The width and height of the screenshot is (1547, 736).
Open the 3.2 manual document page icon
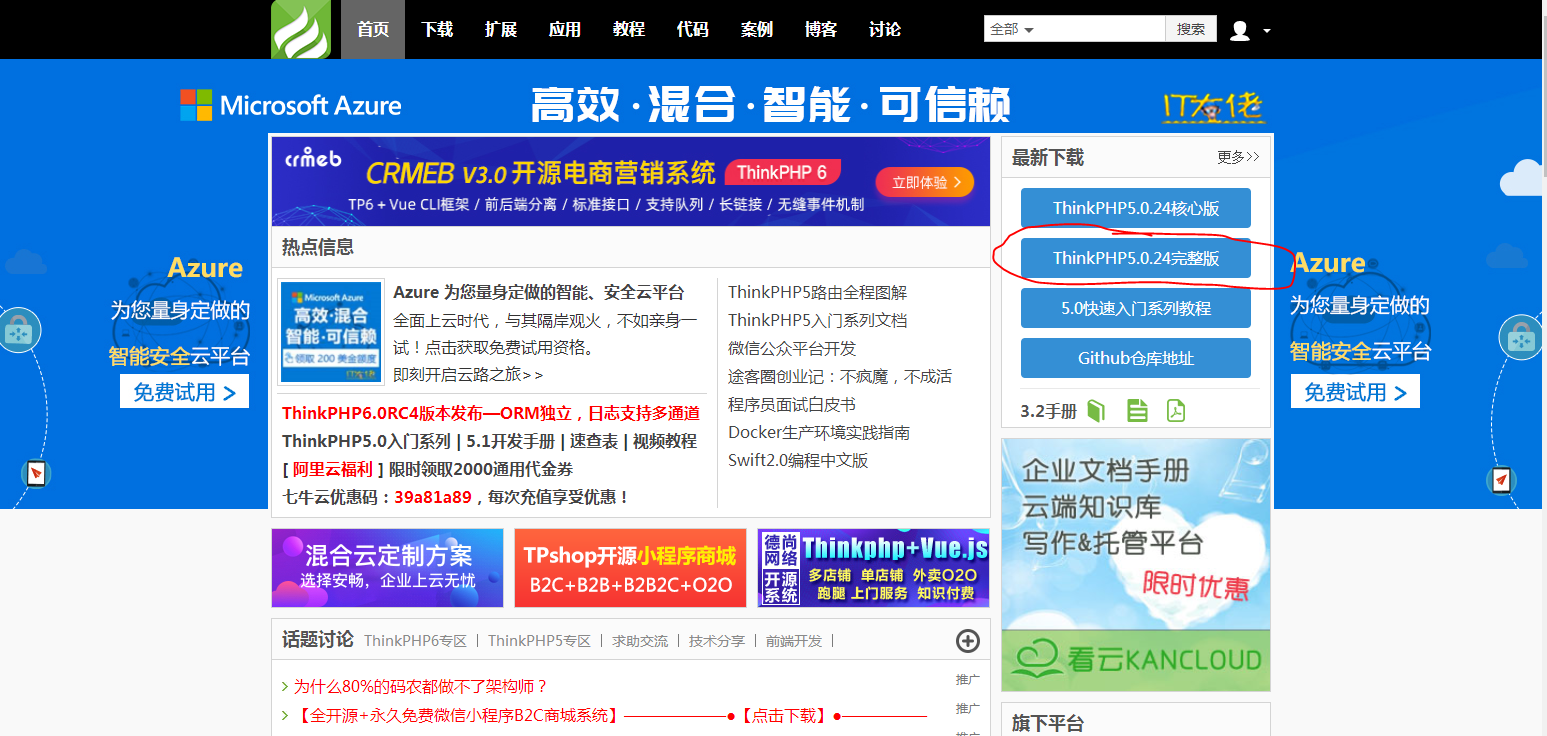(x=1137, y=410)
